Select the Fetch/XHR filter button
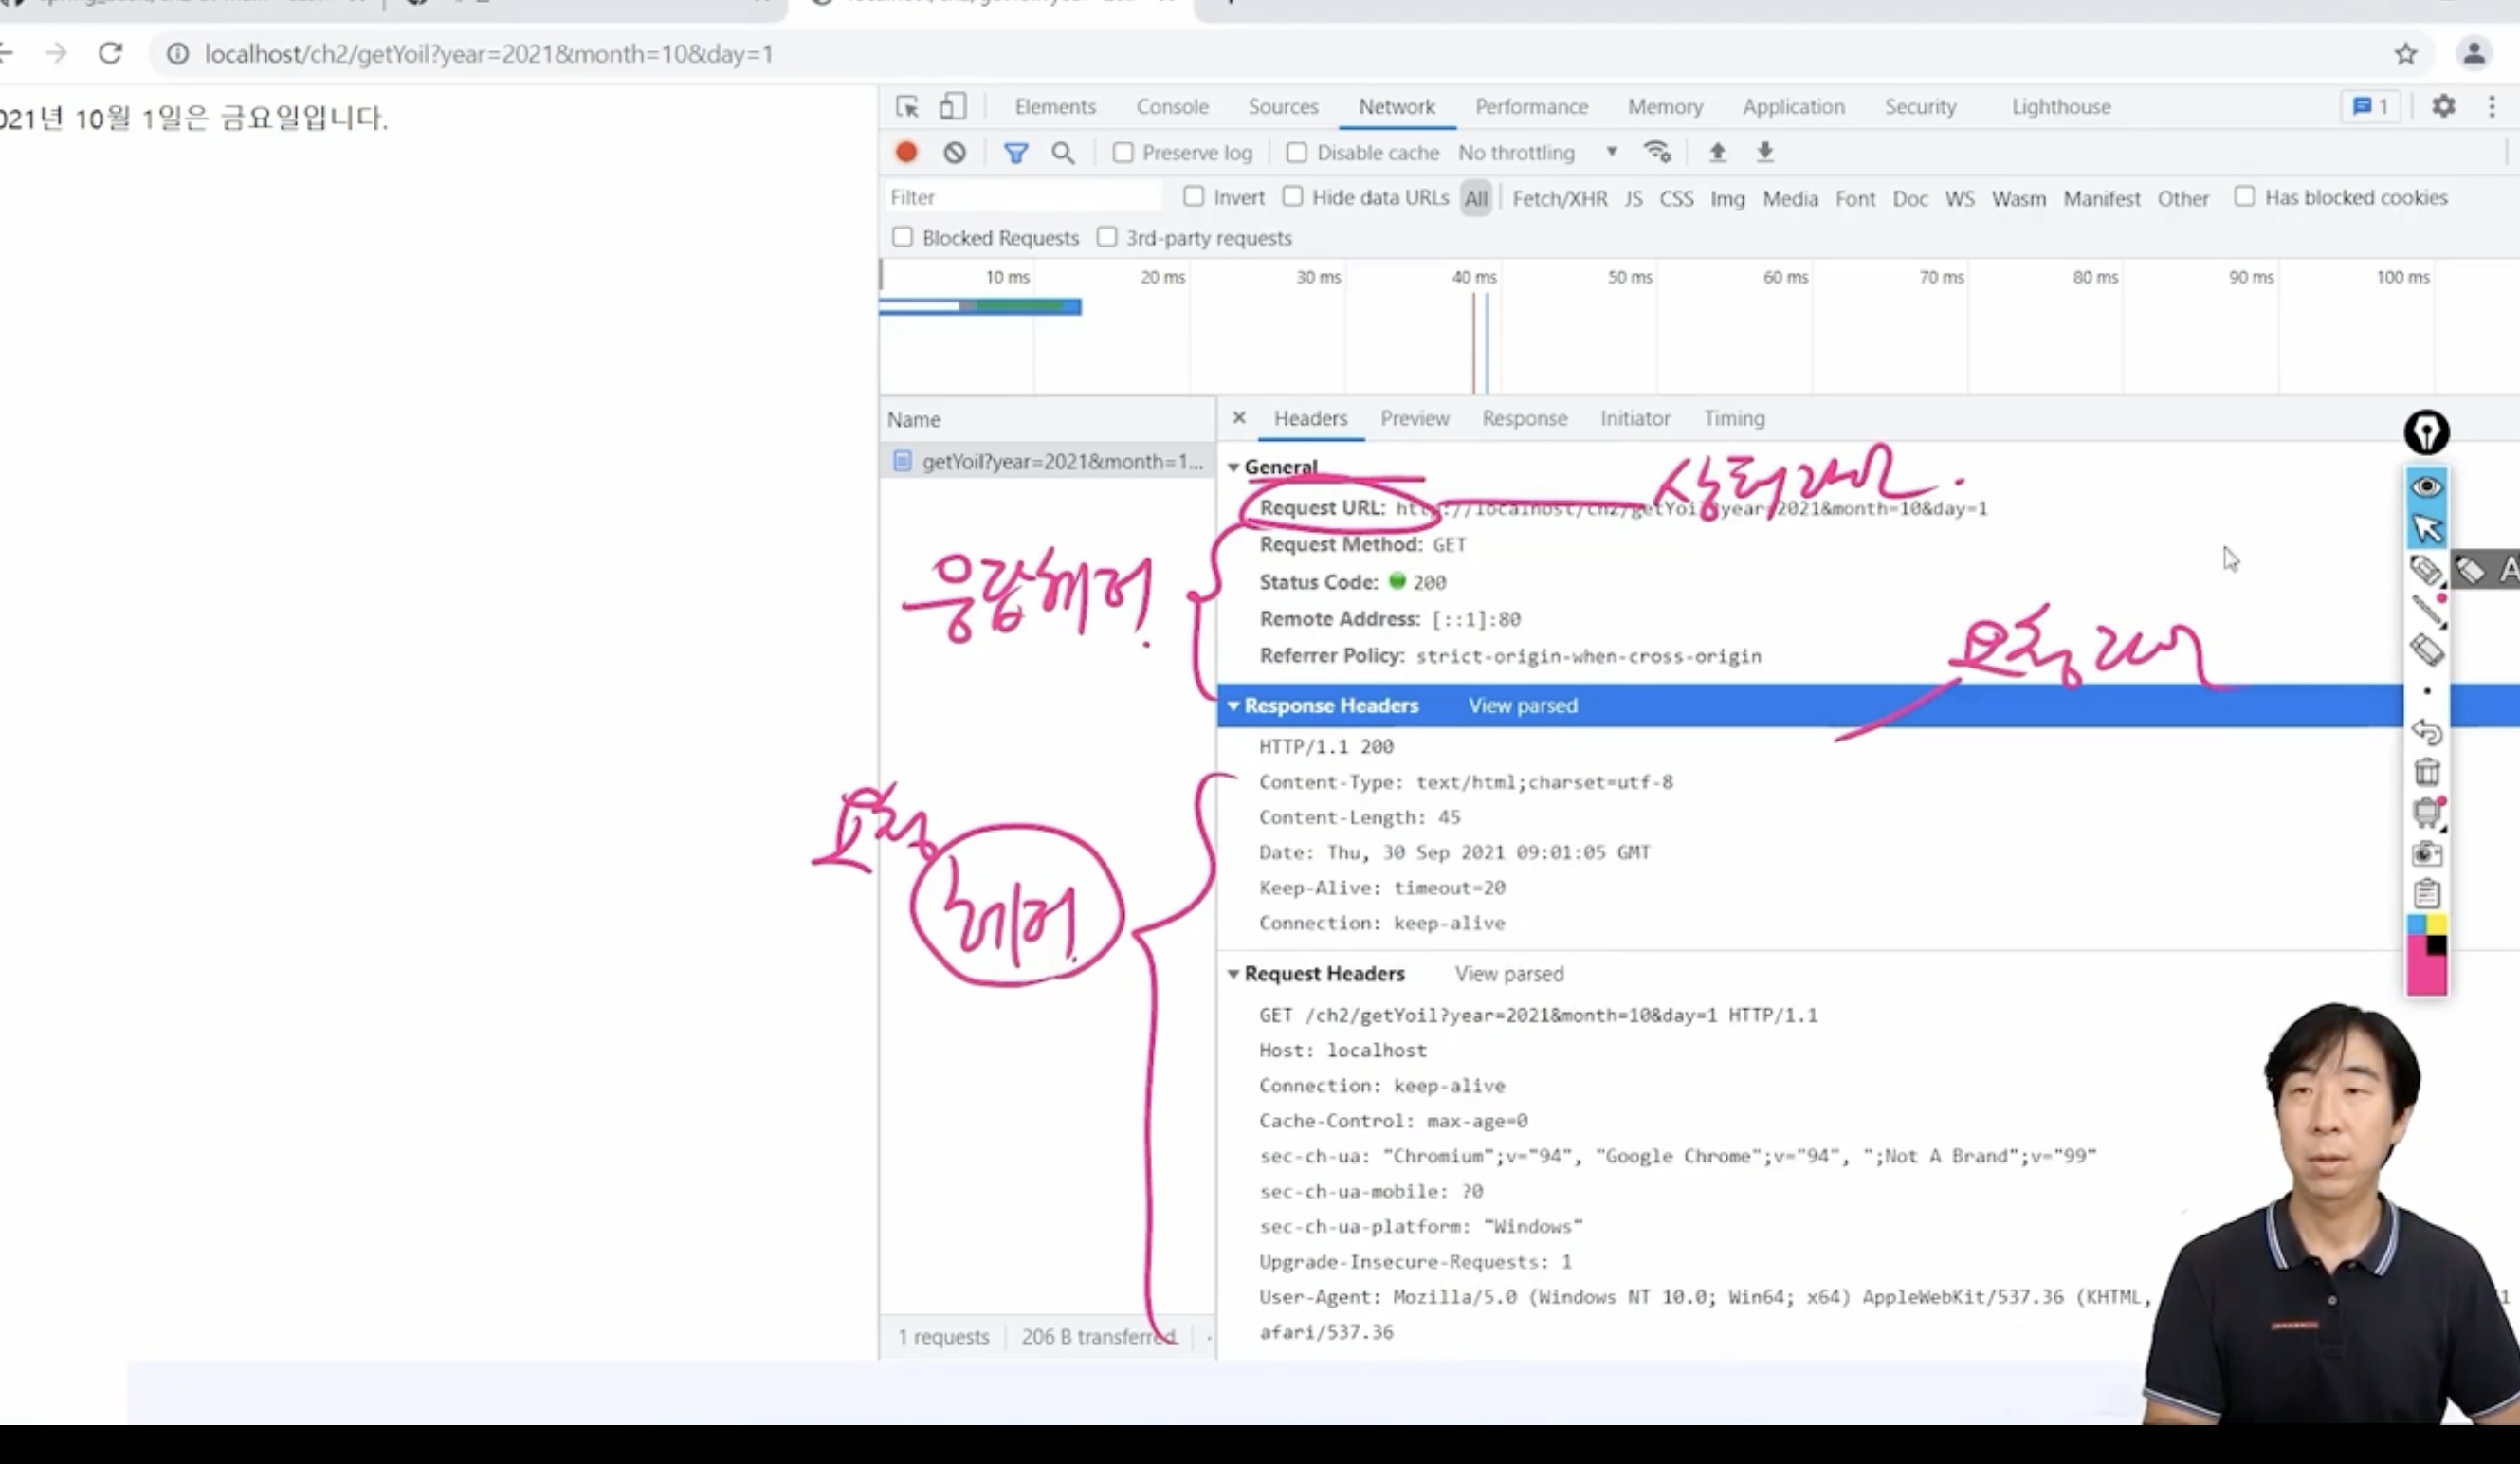2520x1464 pixels. point(1559,198)
